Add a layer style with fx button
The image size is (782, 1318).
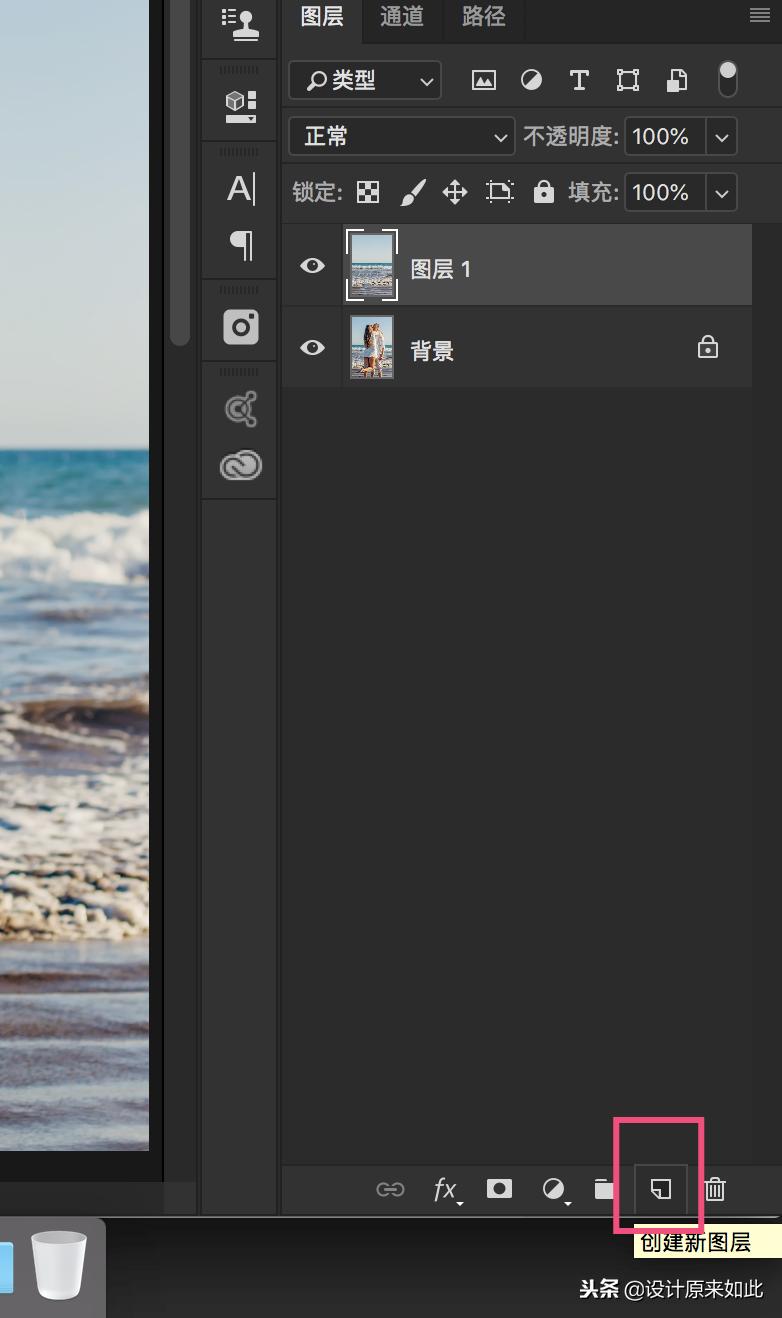coord(447,1190)
